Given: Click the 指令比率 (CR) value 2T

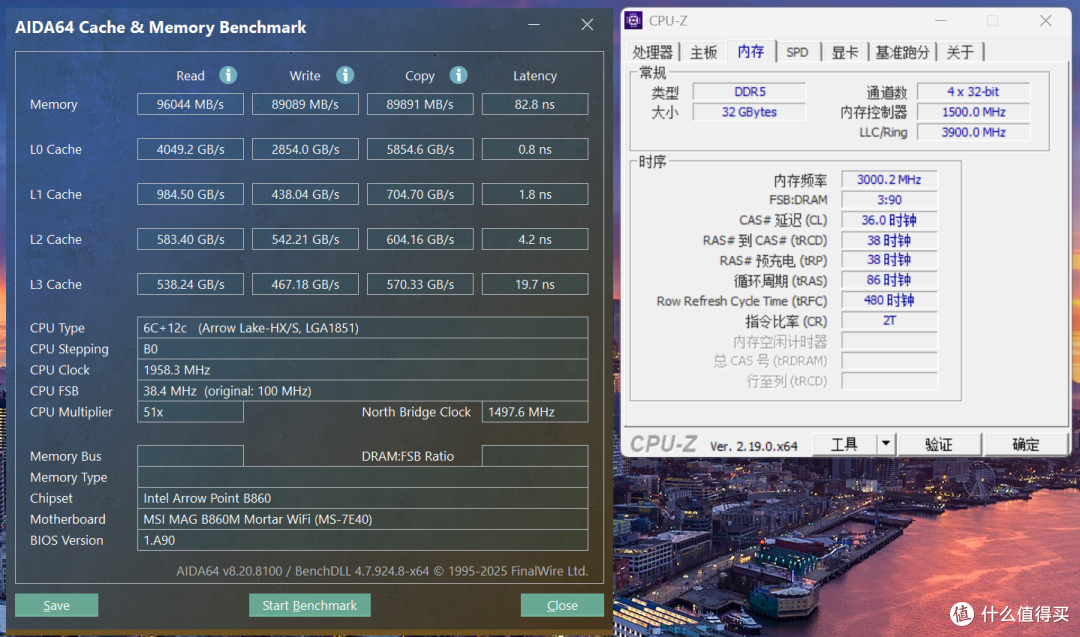Looking at the screenshot, I should (889, 321).
